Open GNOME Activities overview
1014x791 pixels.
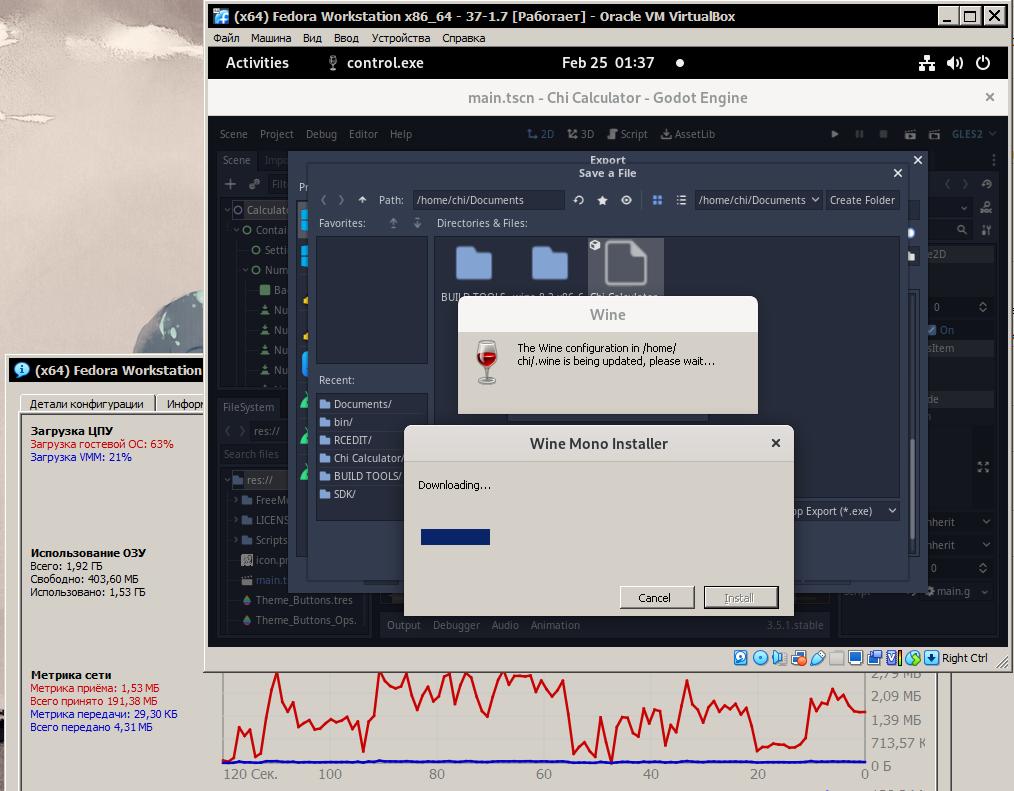[x=257, y=63]
